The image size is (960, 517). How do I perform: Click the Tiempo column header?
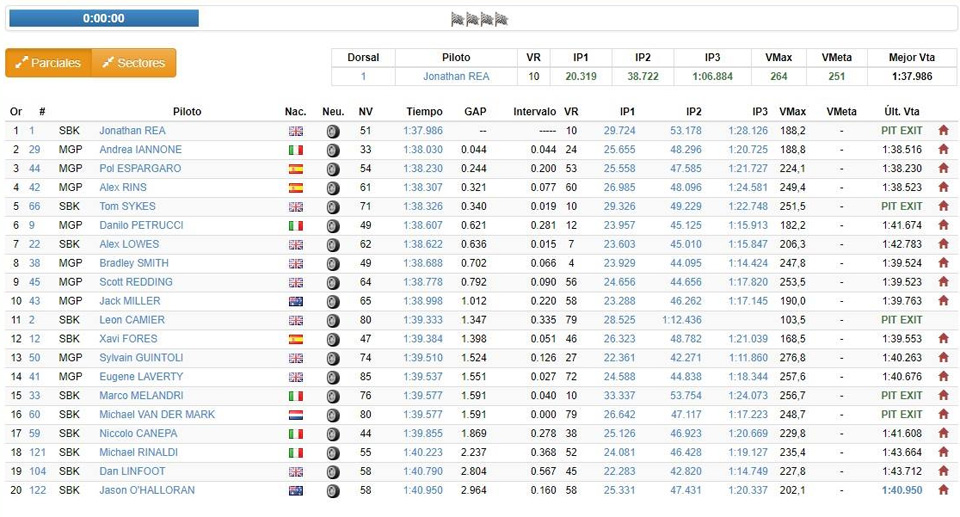coord(424,111)
